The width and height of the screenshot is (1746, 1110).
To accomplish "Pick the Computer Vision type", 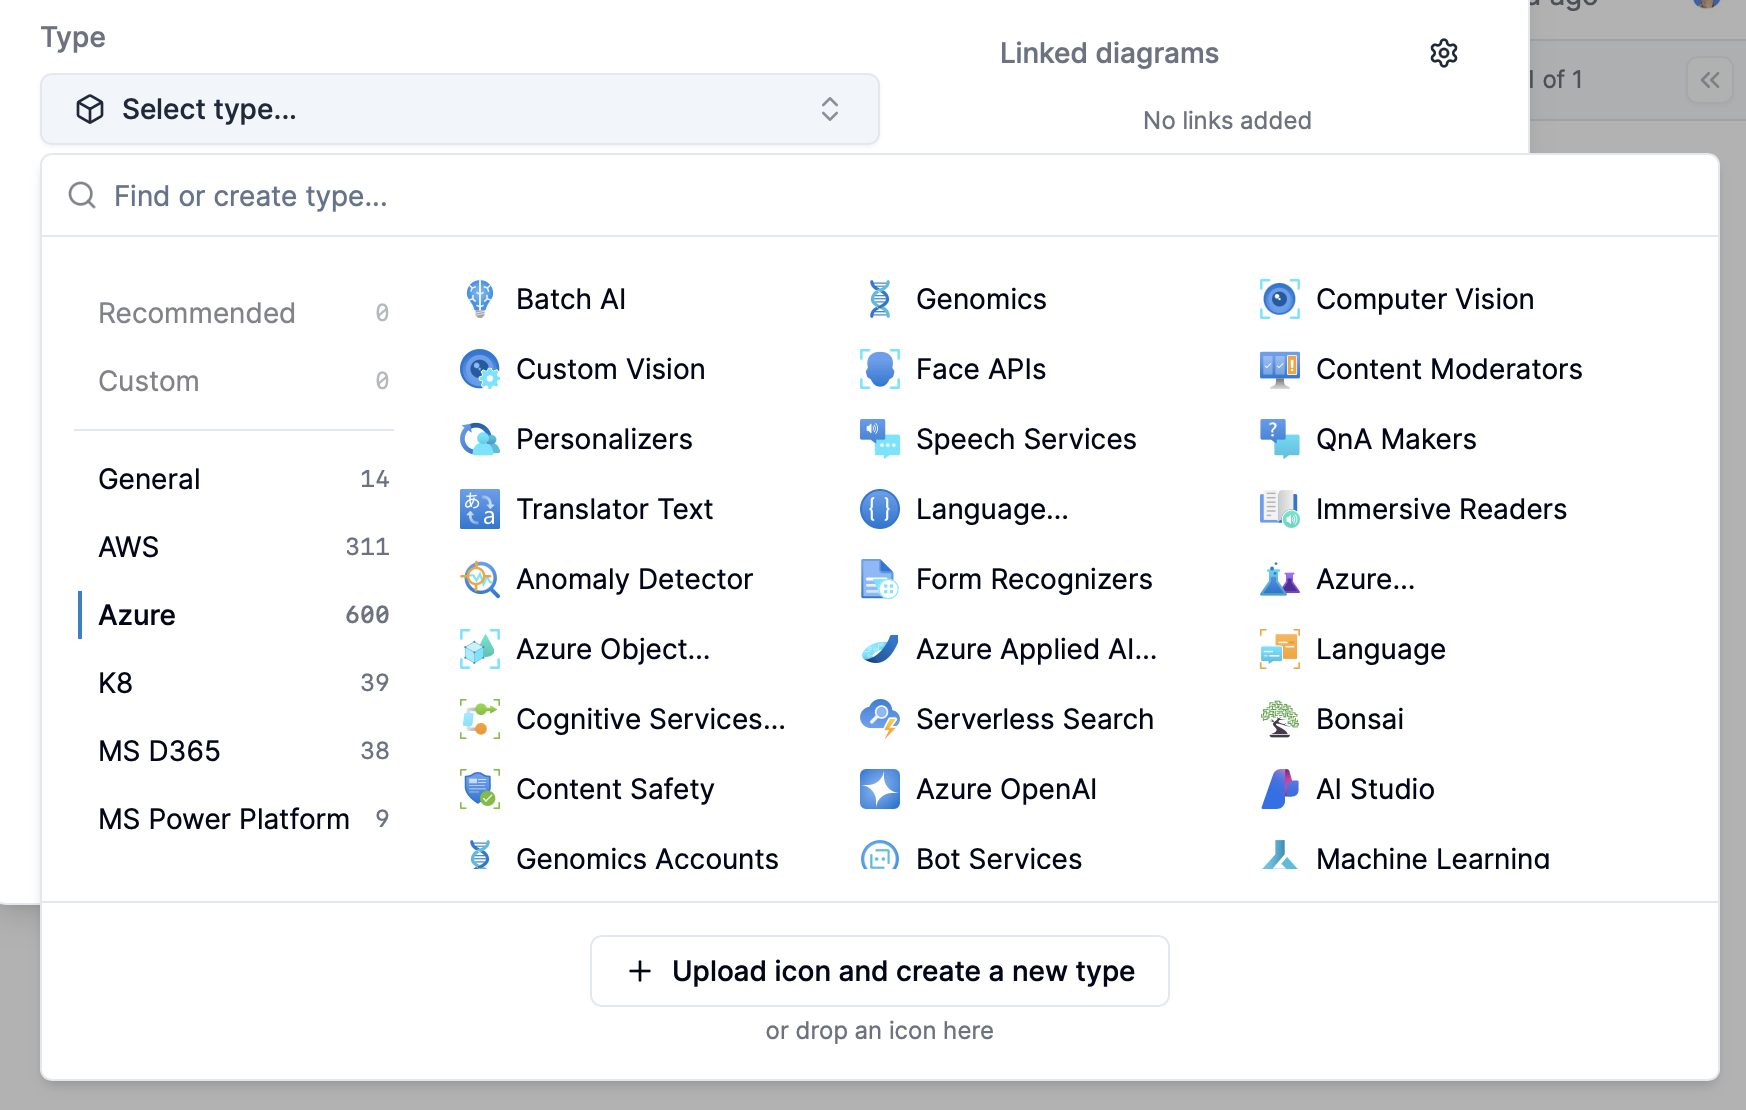I will 1425,298.
